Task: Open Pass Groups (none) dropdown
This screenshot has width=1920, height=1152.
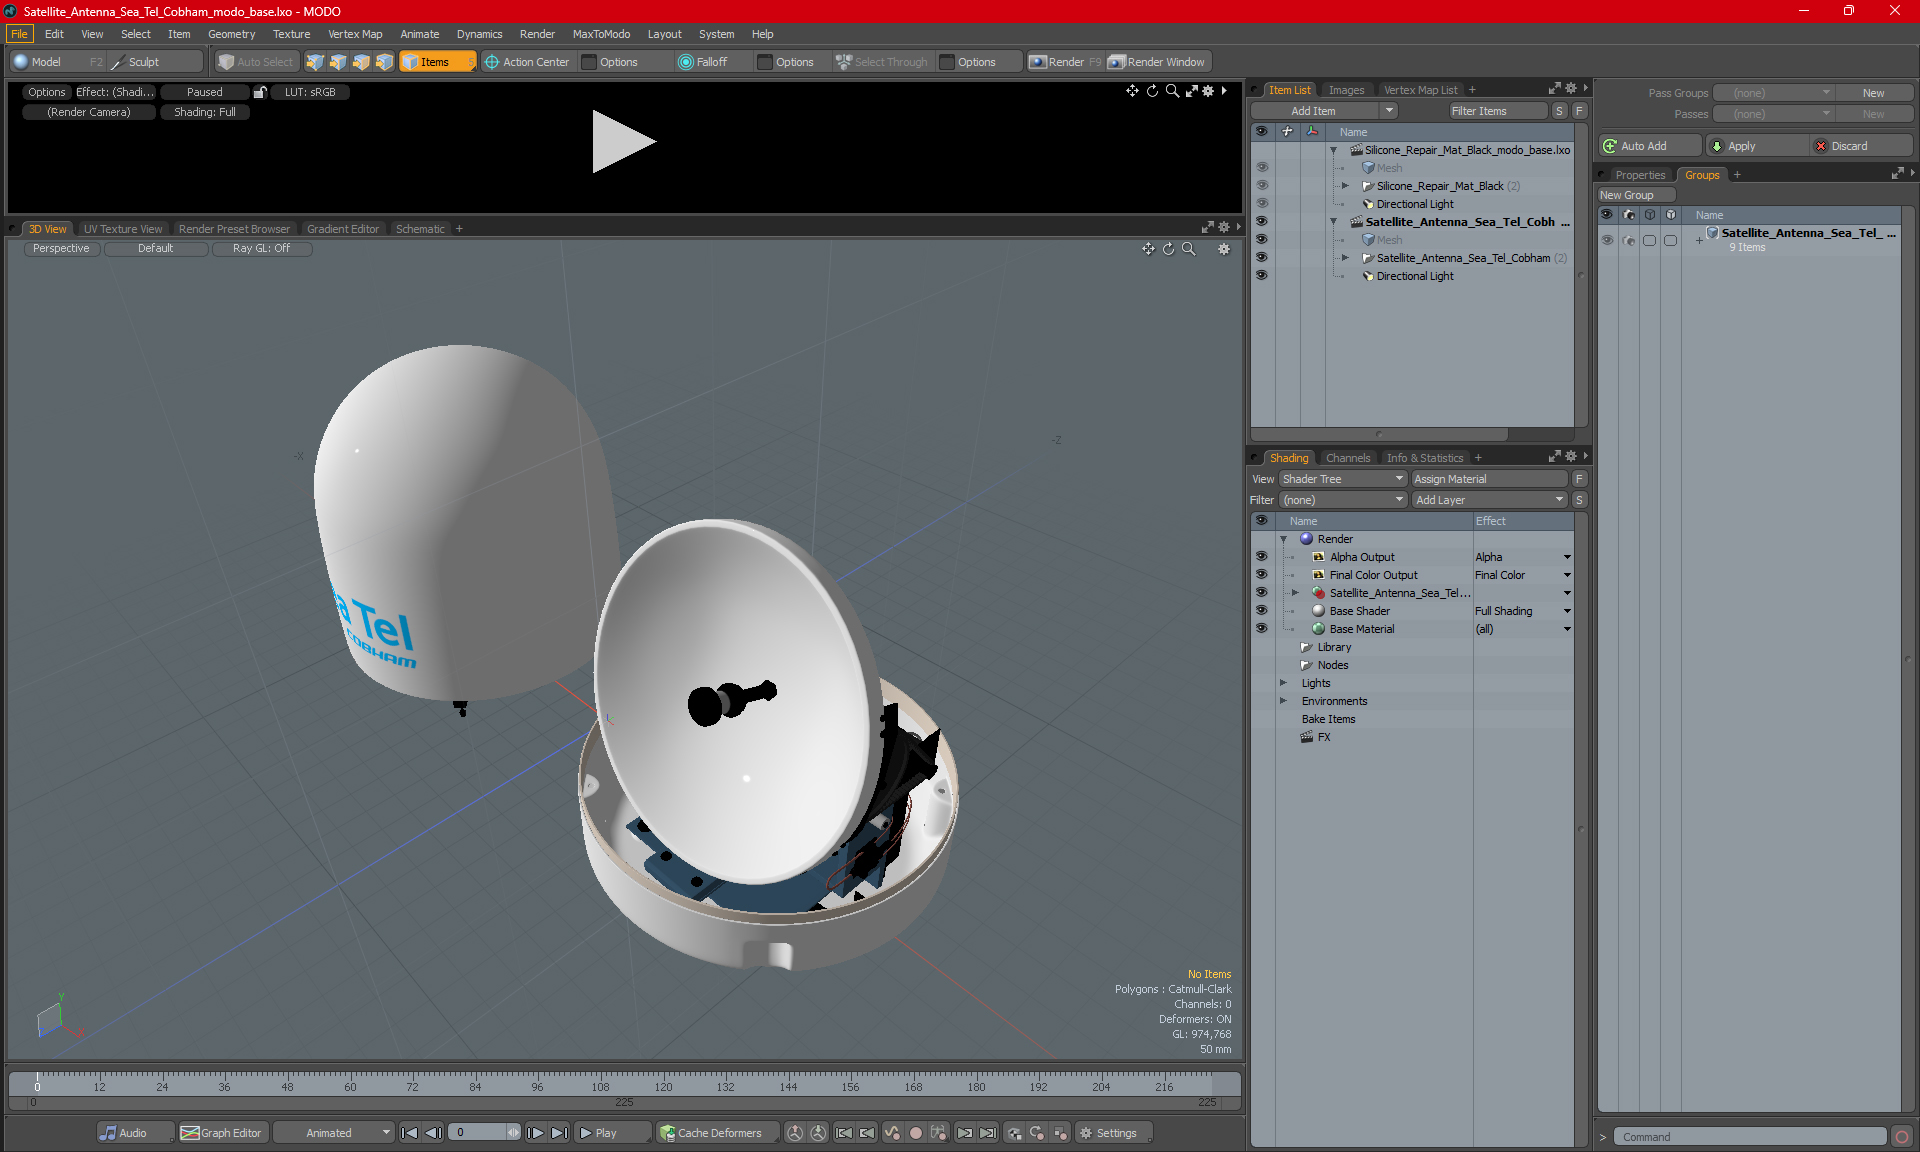Action: point(1774,93)
